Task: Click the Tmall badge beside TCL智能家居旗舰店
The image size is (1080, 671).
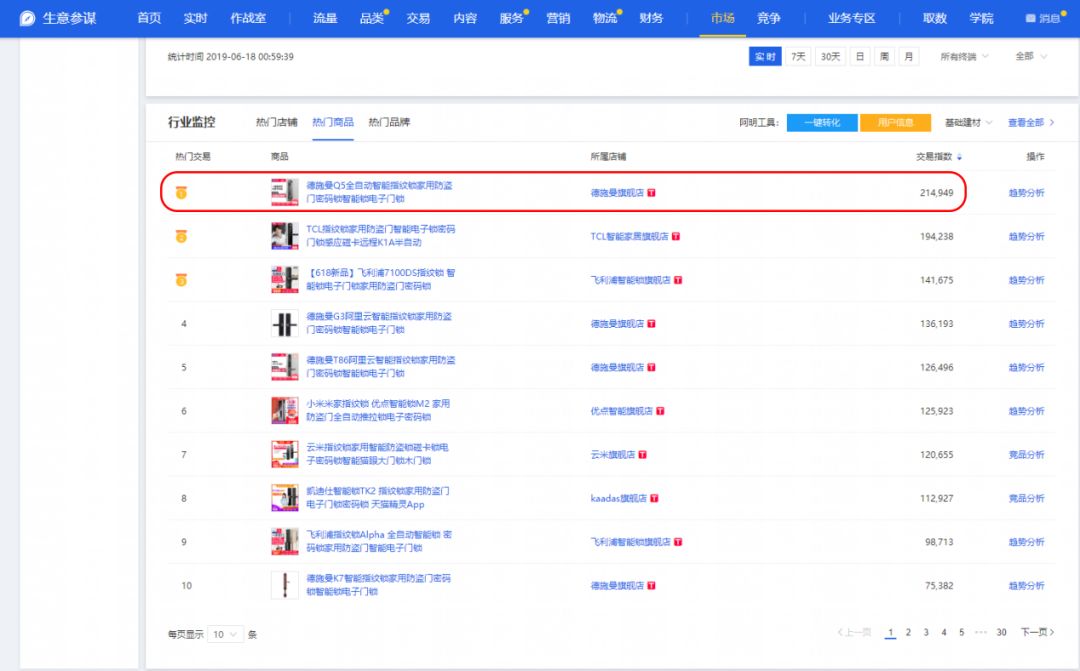Action: [676, 237]
